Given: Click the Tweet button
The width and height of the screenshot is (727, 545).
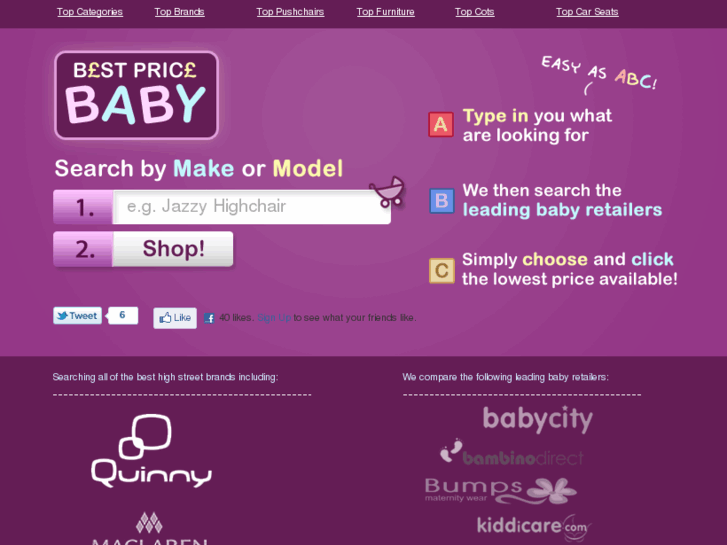Looking at the screenshot, I should [77, 316].
